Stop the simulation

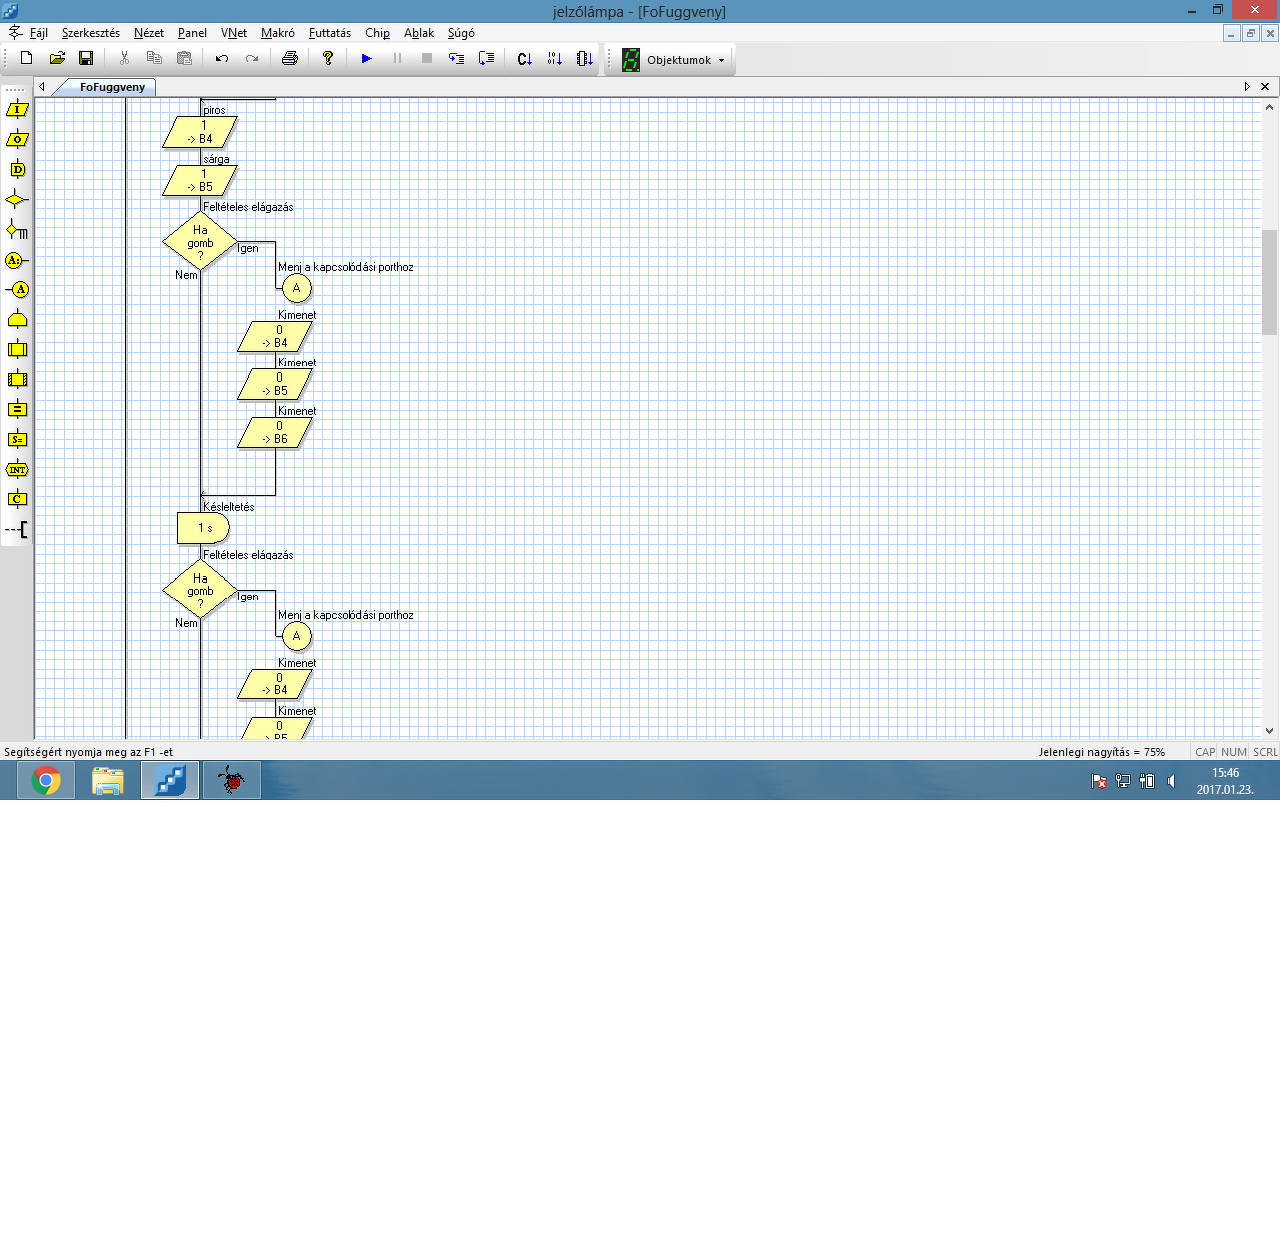pos(427,58)
